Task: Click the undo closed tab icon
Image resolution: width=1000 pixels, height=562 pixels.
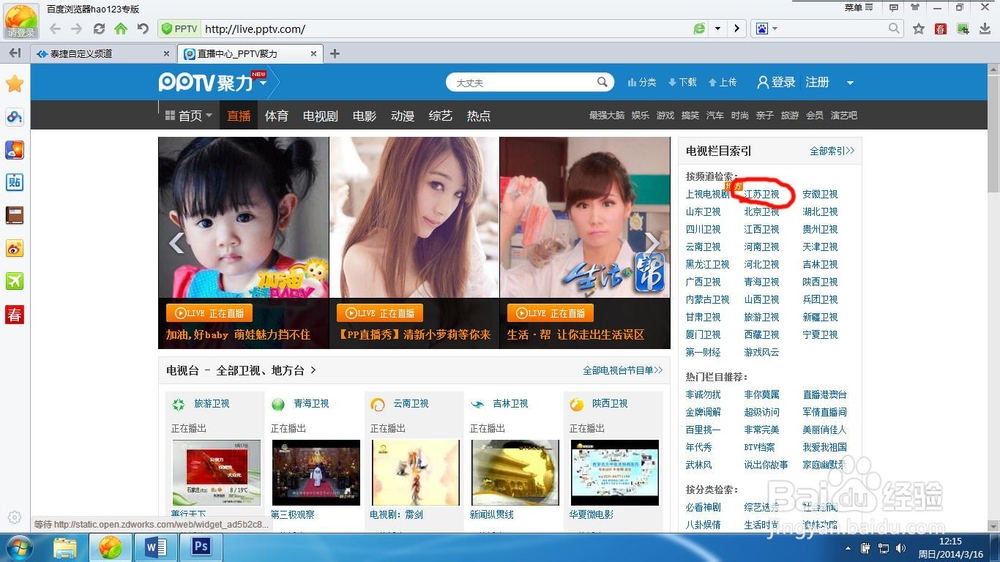Action: [x=142, y=29]
